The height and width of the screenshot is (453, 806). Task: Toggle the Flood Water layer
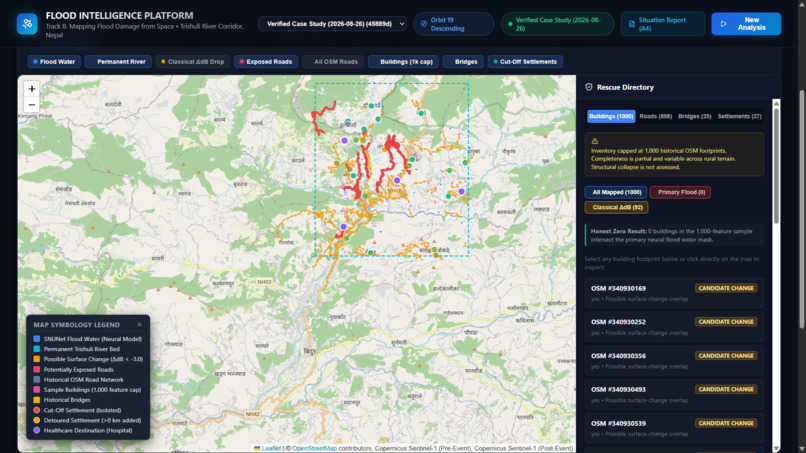tap(54, 62)
